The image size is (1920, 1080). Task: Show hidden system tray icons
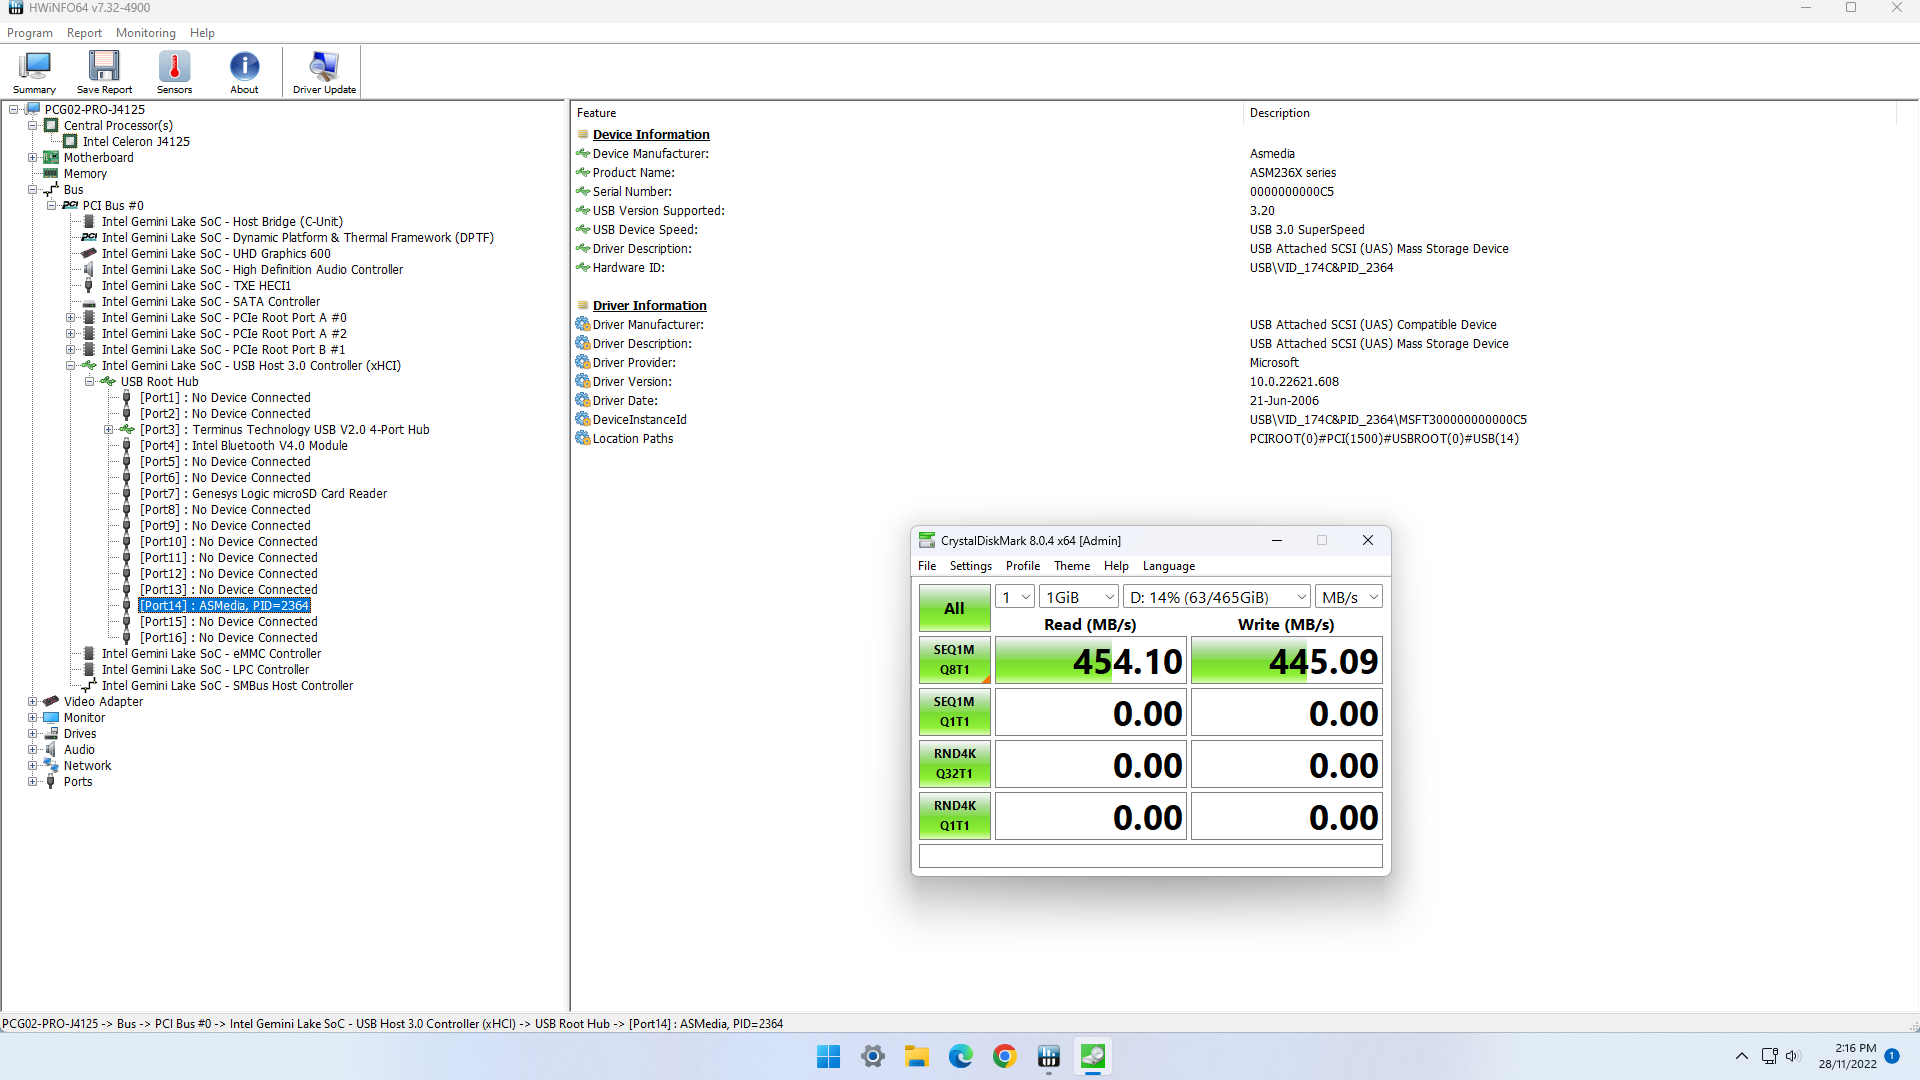point(1741,1056)
